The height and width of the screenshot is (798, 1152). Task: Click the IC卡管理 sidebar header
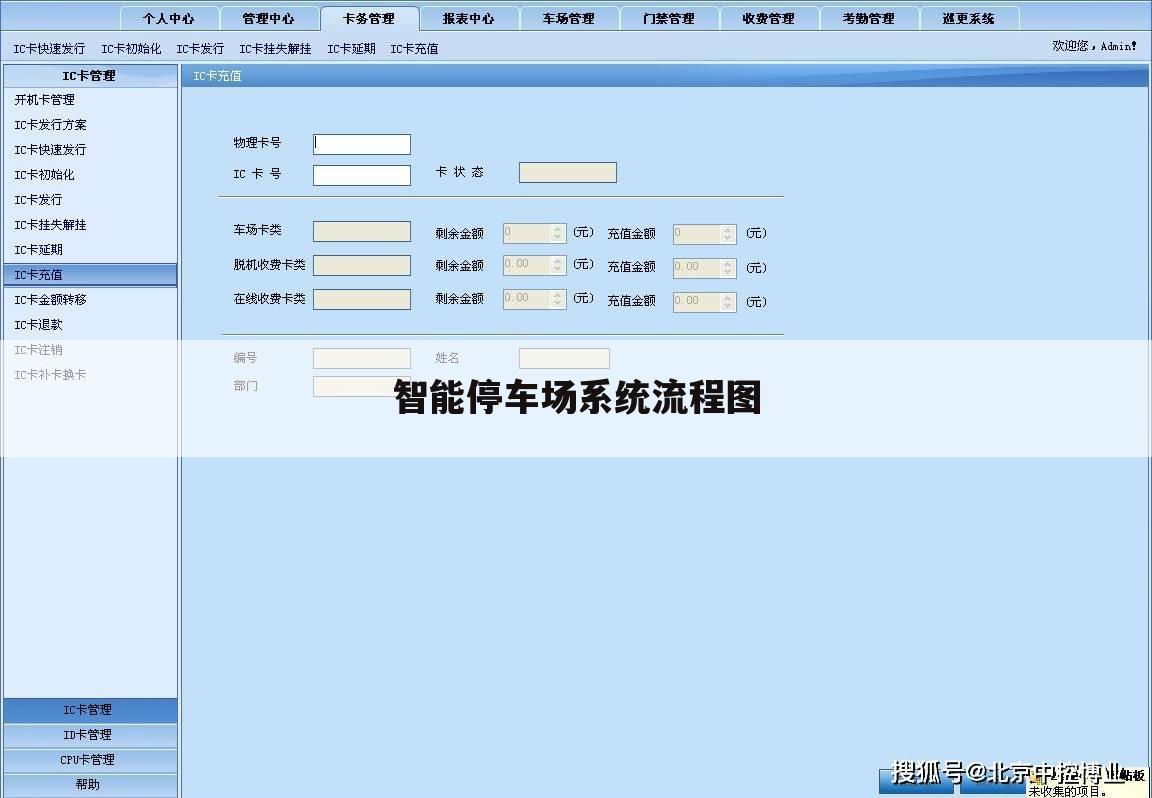pos(90,76)
